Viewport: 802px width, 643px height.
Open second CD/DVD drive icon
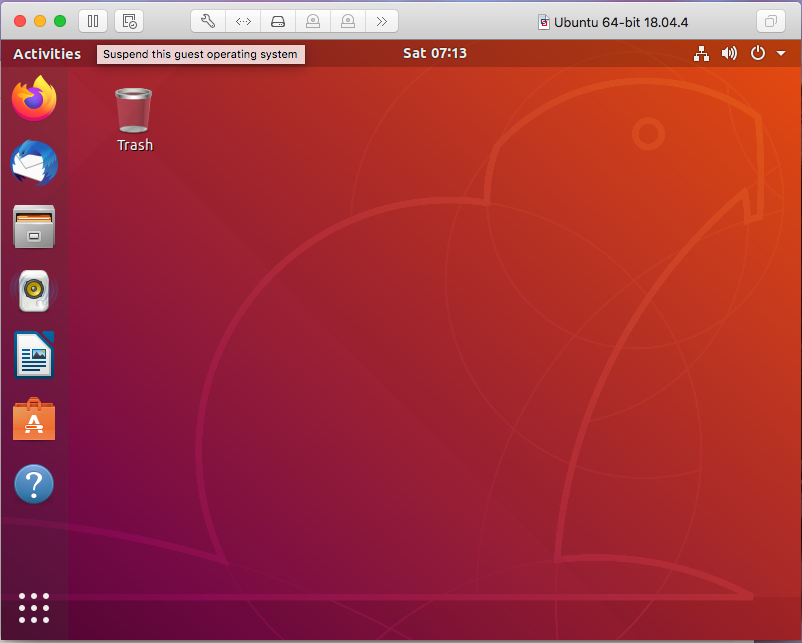[x=348, y=21]
